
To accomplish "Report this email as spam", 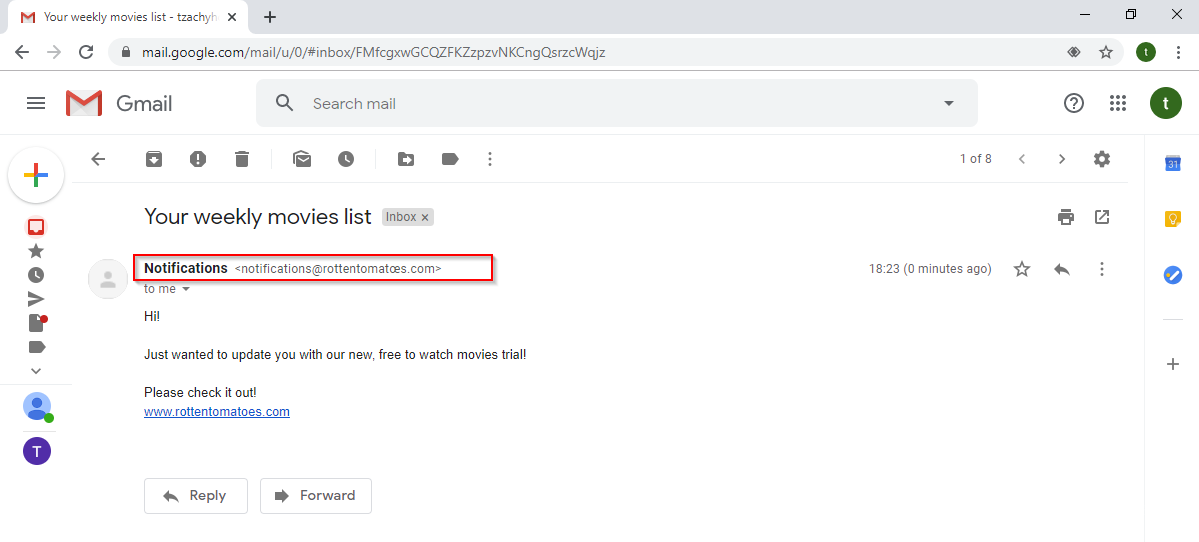I will click(198, 159).
